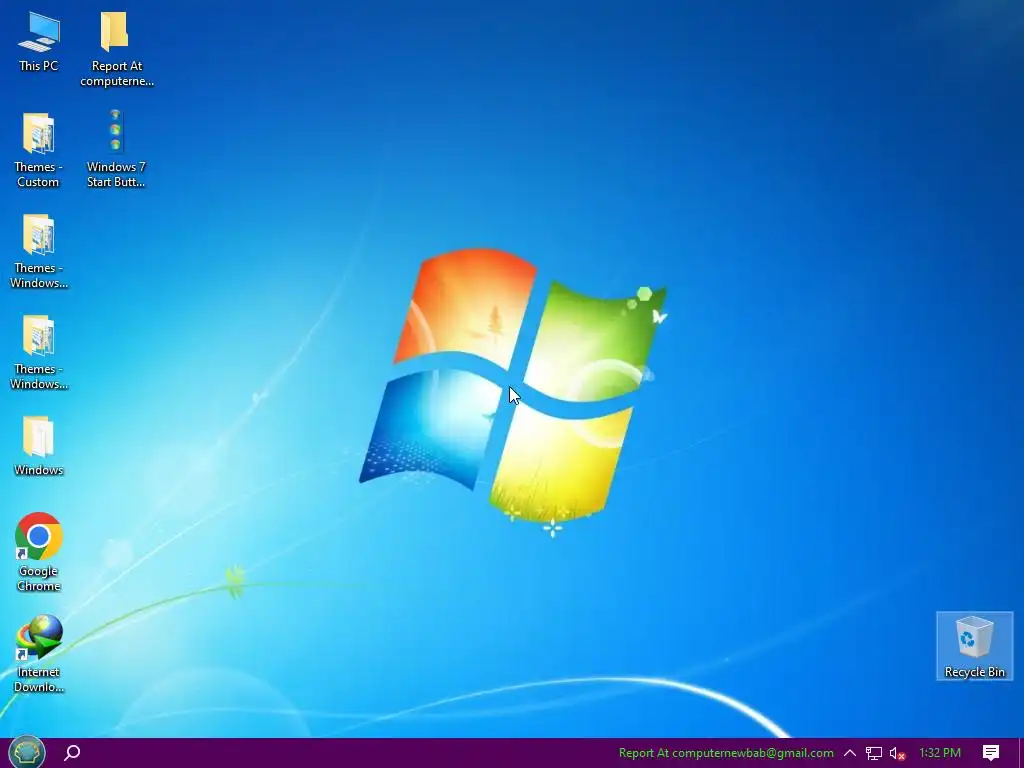
Task: Expand the hidden tray icons chevron
Action: coord(850,753)
